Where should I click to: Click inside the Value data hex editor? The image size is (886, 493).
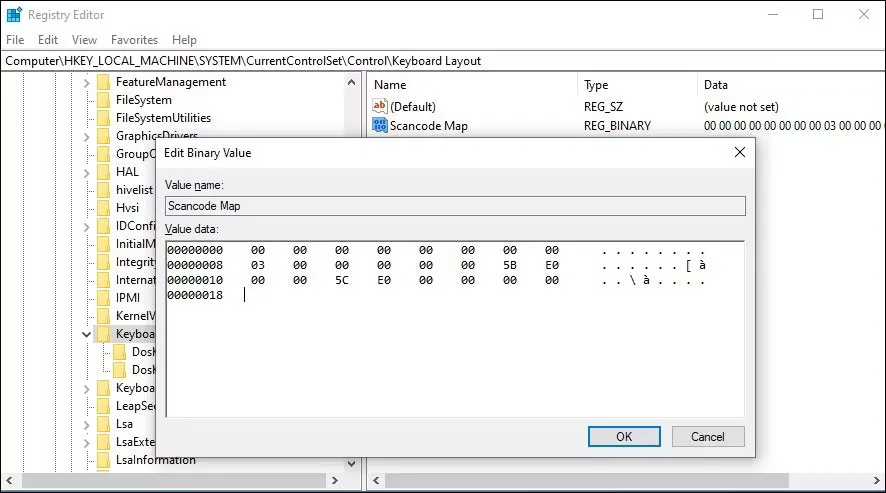455,330
